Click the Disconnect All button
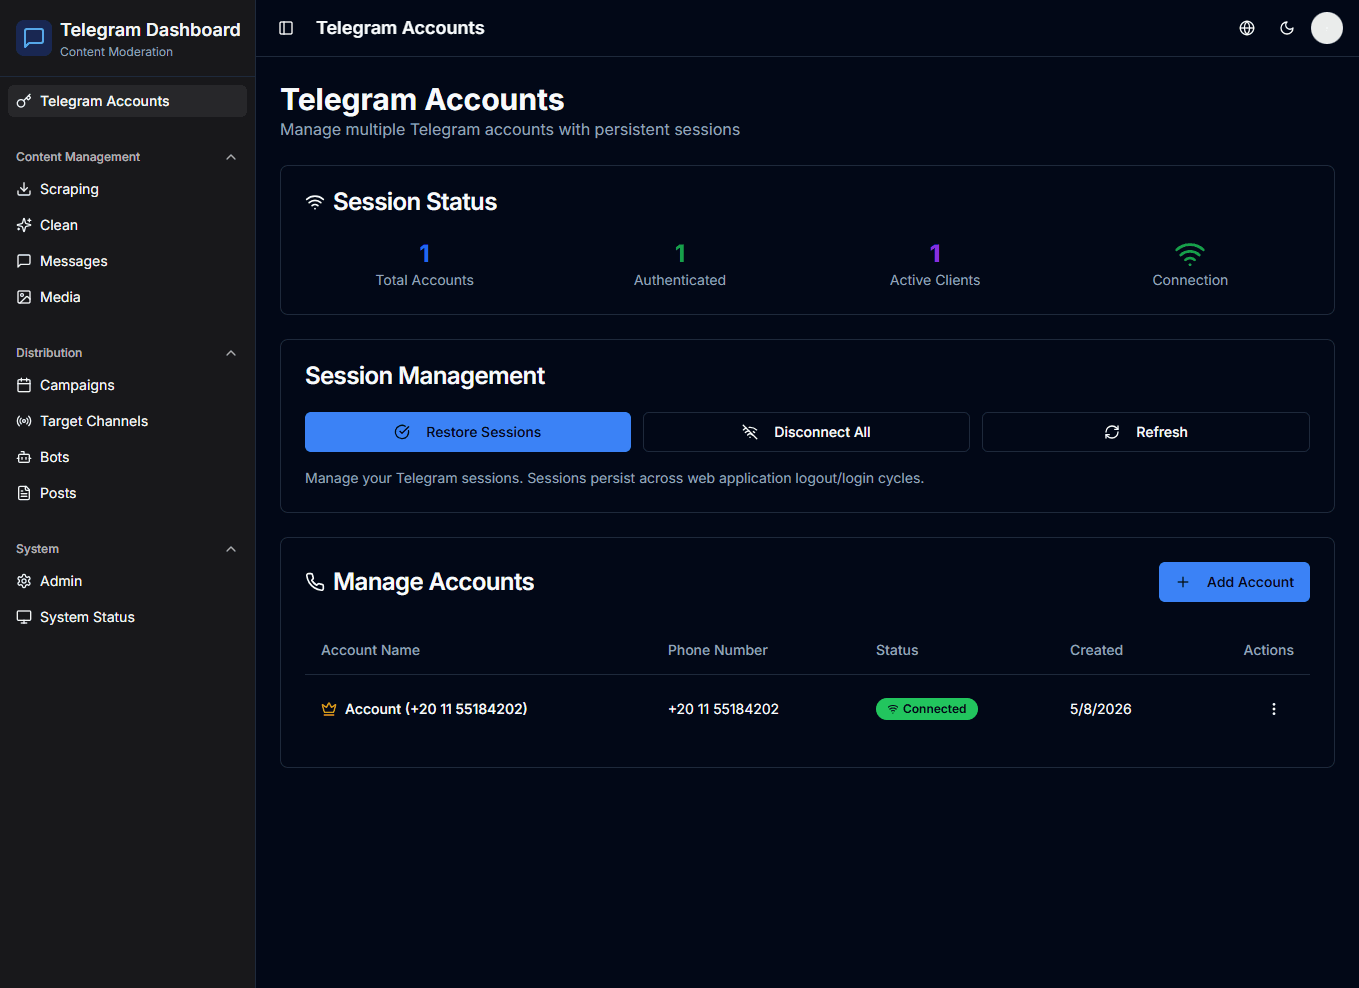 (x=806, y=432)
